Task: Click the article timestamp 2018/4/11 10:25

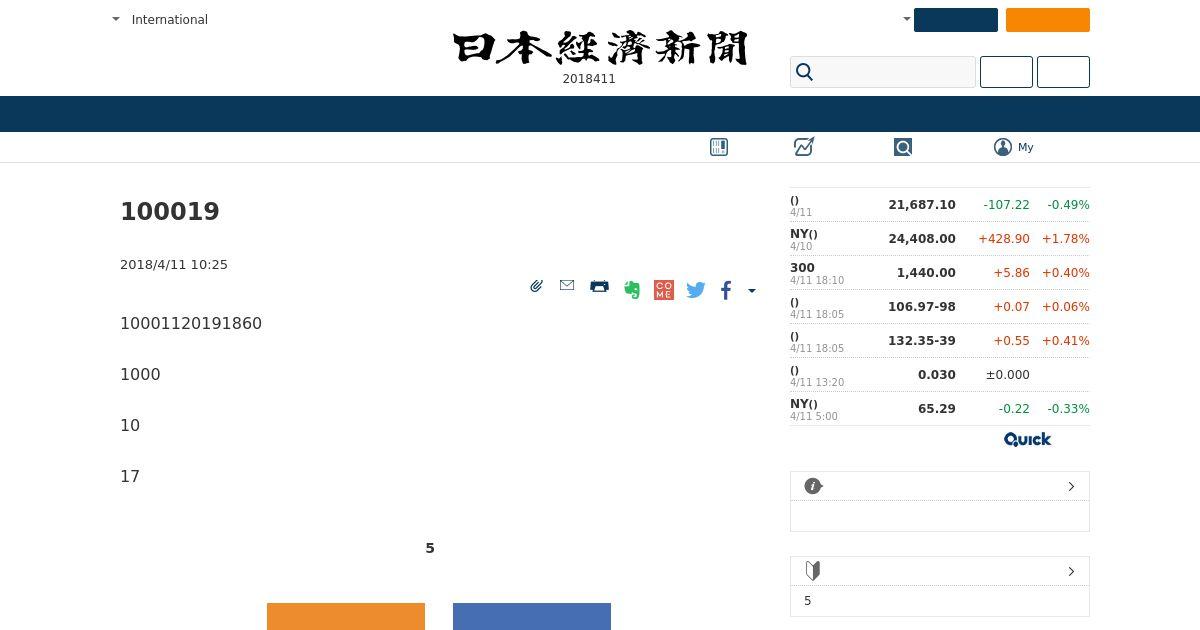Action: click(174, 265)
